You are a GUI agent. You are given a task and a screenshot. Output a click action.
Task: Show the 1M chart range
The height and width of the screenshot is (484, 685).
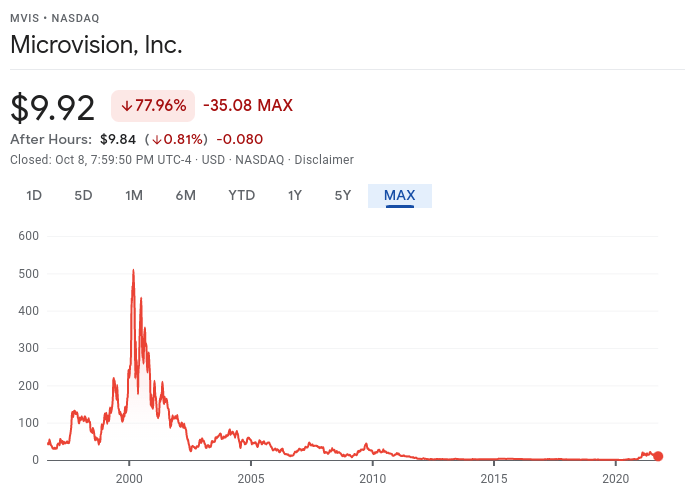[134, 195]
